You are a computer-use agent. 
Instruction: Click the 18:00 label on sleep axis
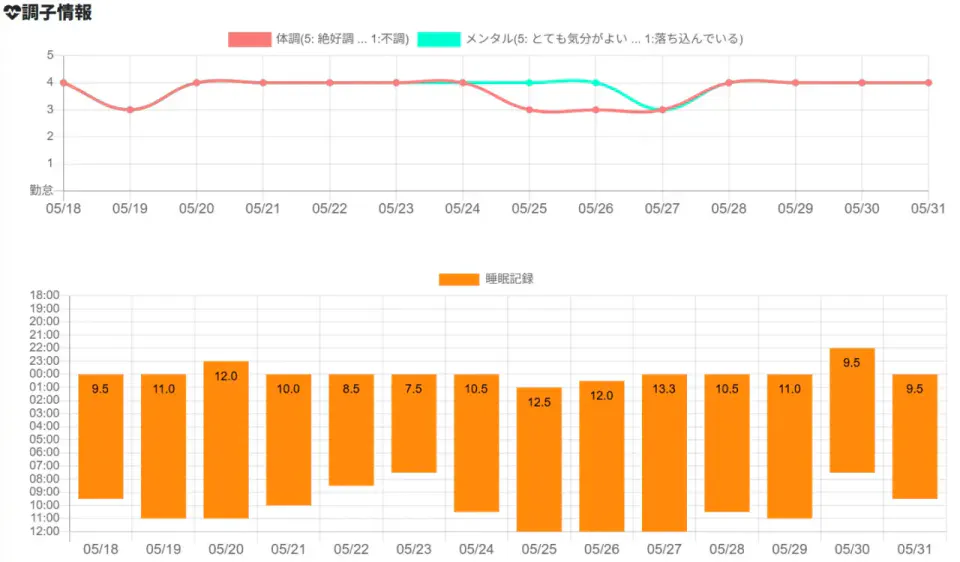pos(45,296)
